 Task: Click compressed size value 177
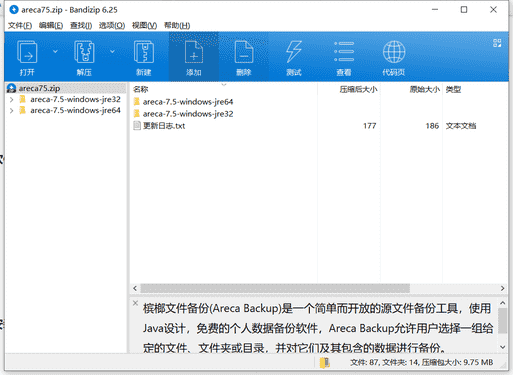point(370,126)
